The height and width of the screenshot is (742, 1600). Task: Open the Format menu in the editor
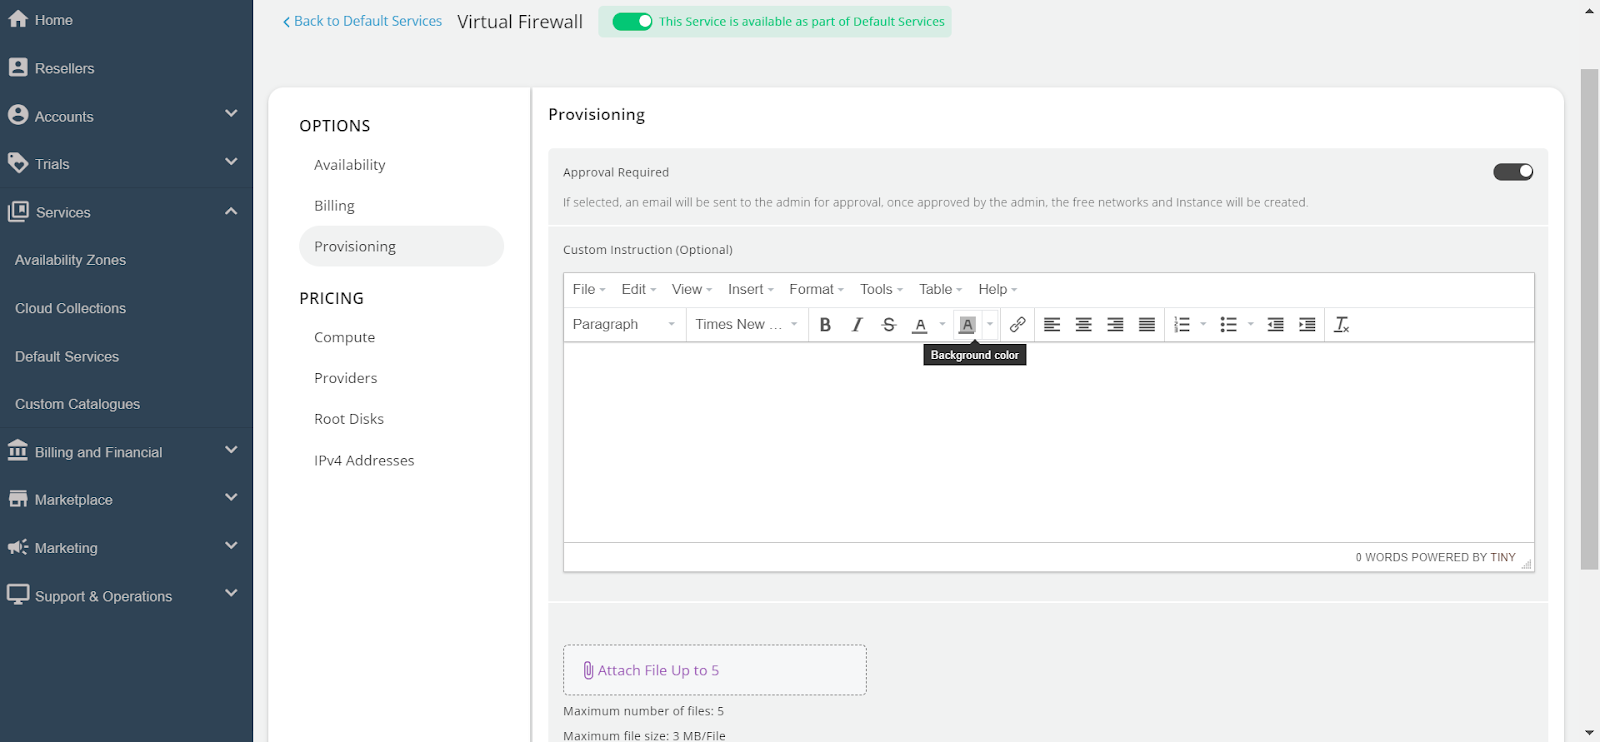(816, 290)
